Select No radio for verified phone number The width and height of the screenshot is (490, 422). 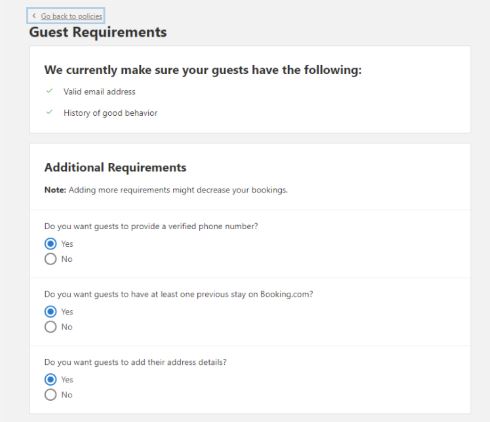pyautogui.click(x=50, y=259)
